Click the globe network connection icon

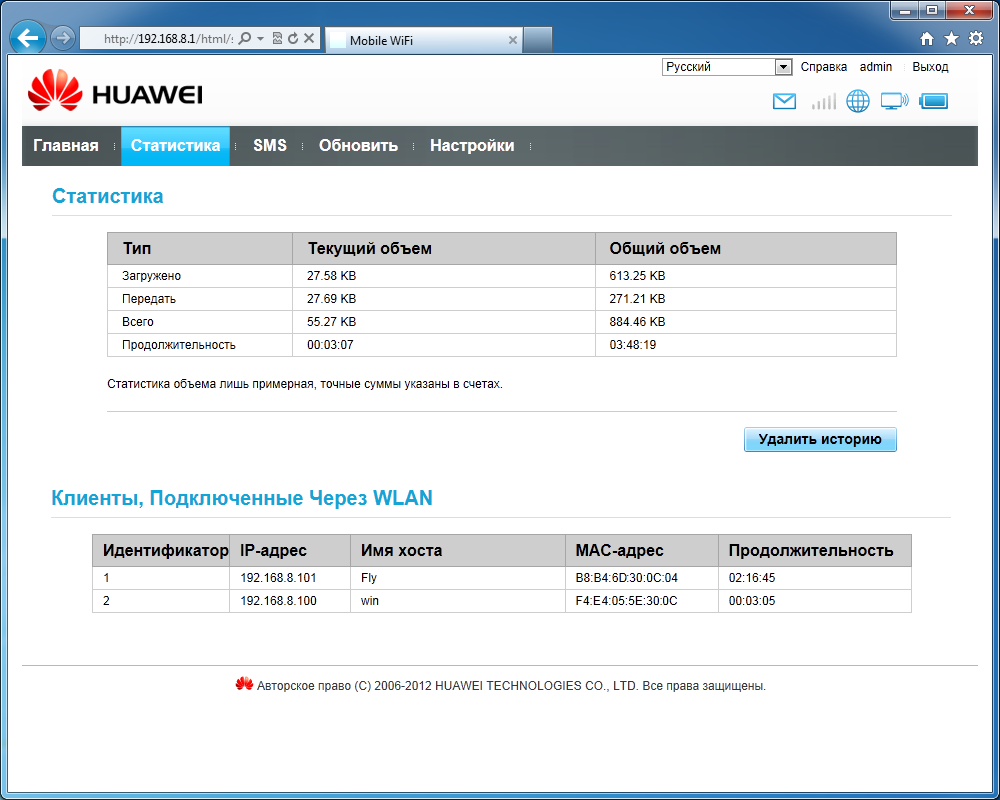pos(858,101)
